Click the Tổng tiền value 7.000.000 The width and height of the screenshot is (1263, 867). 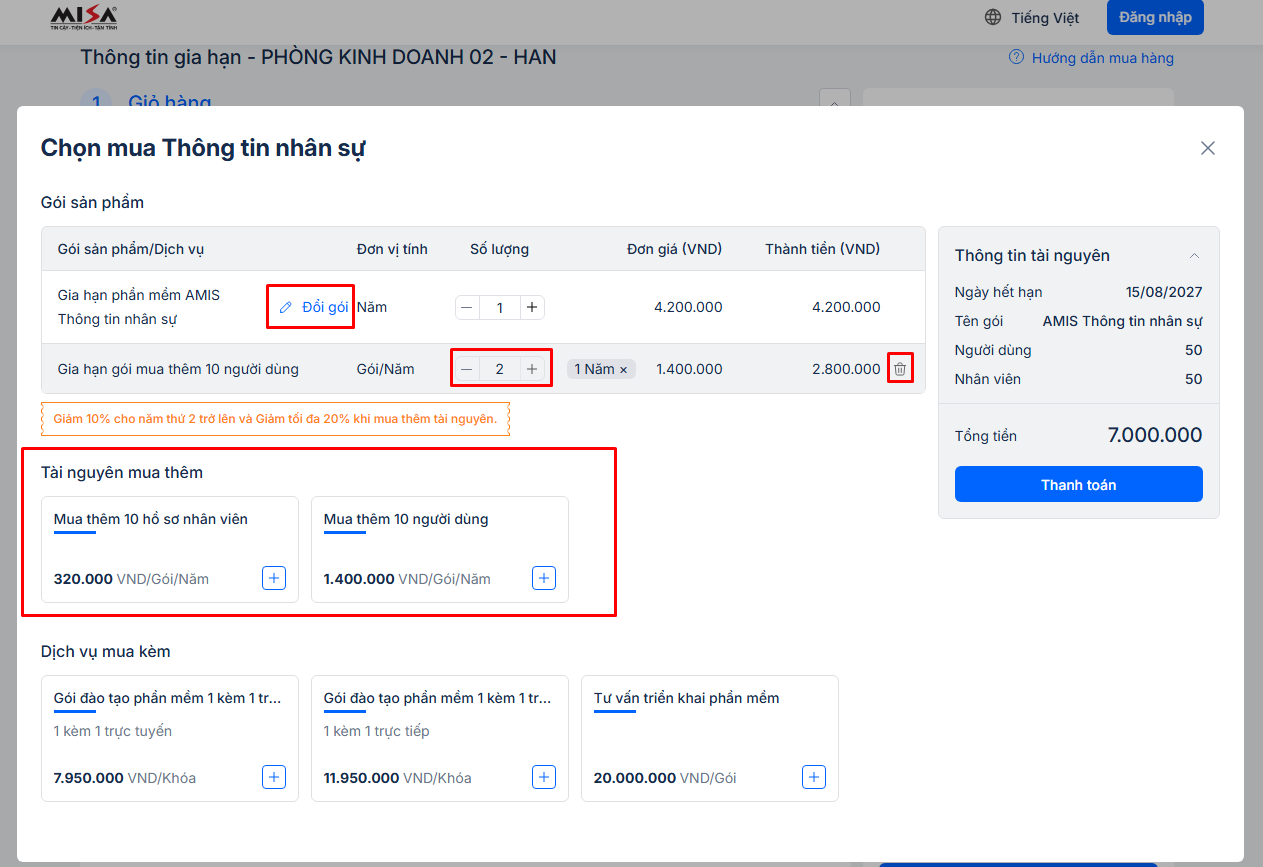(x=1155, y=435)
